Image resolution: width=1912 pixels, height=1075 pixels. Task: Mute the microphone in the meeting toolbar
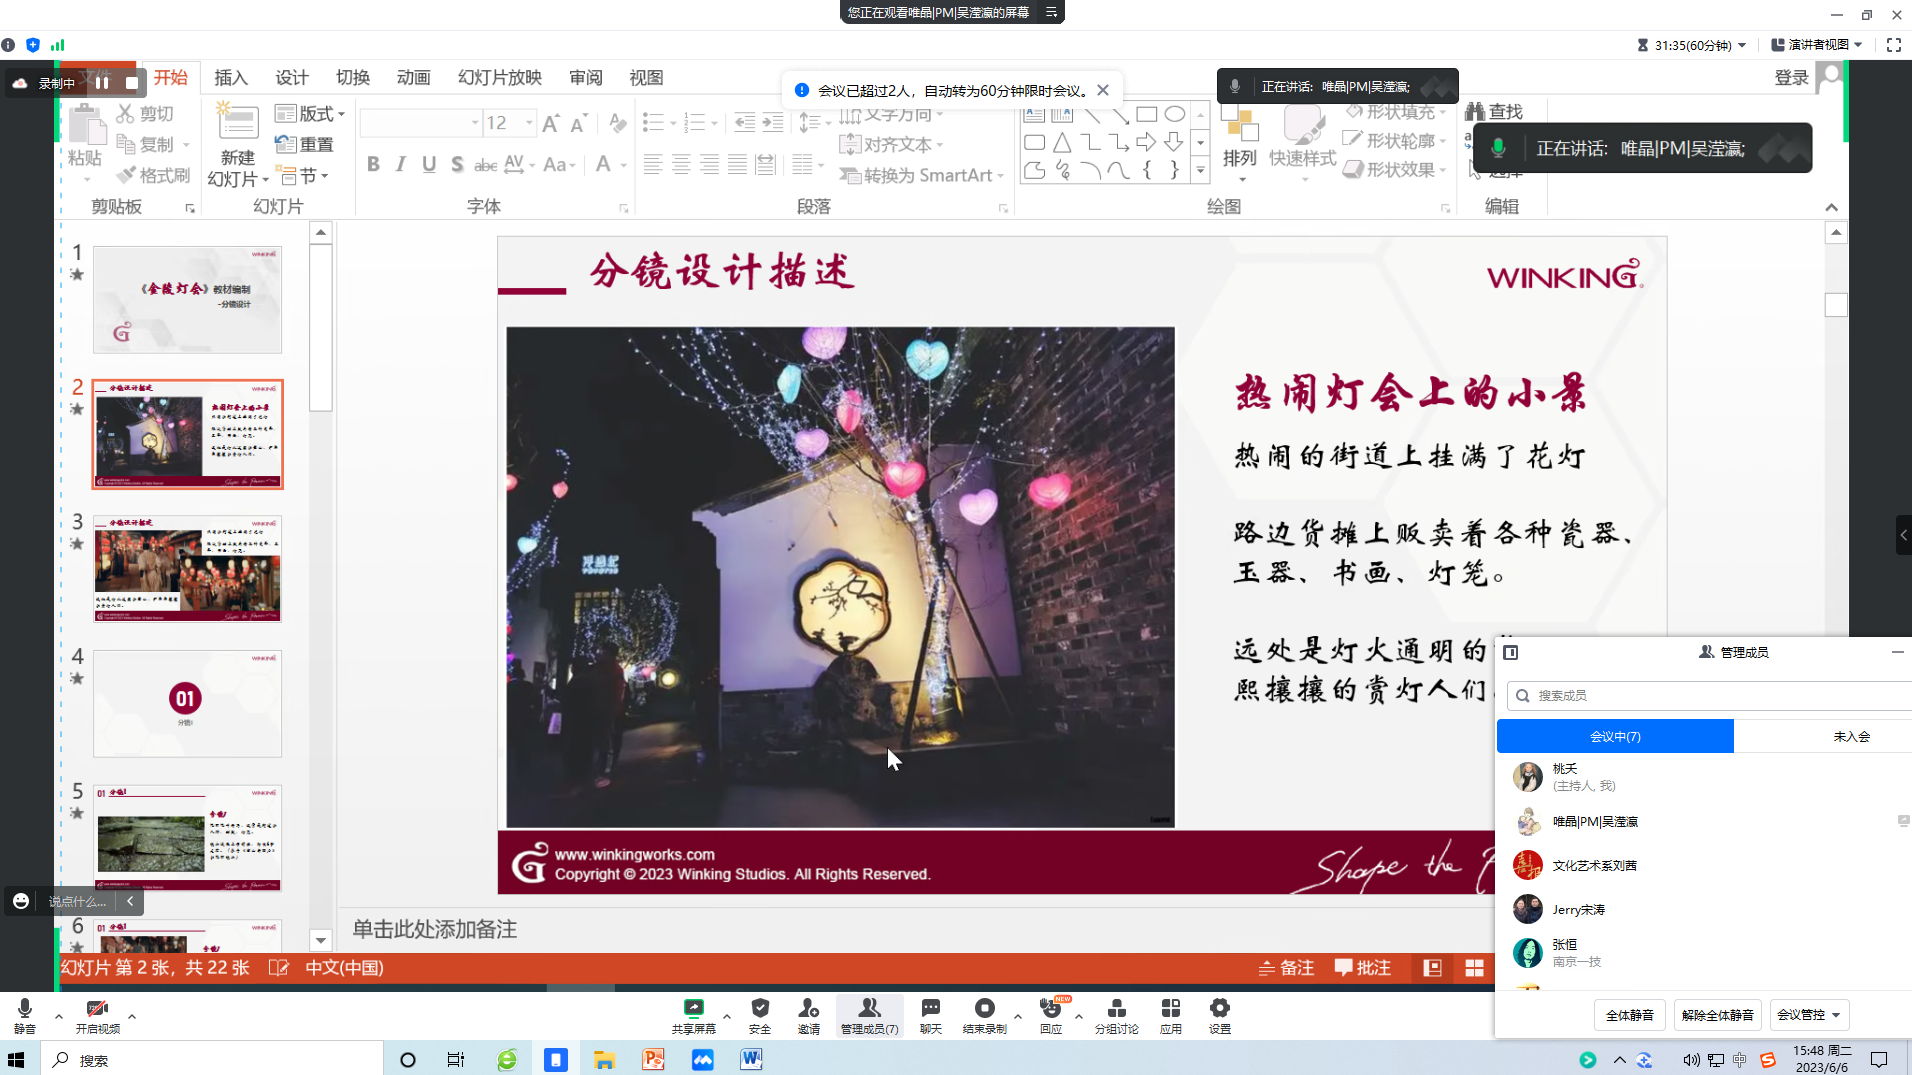pyautogui.click(x=25, y=1014)
